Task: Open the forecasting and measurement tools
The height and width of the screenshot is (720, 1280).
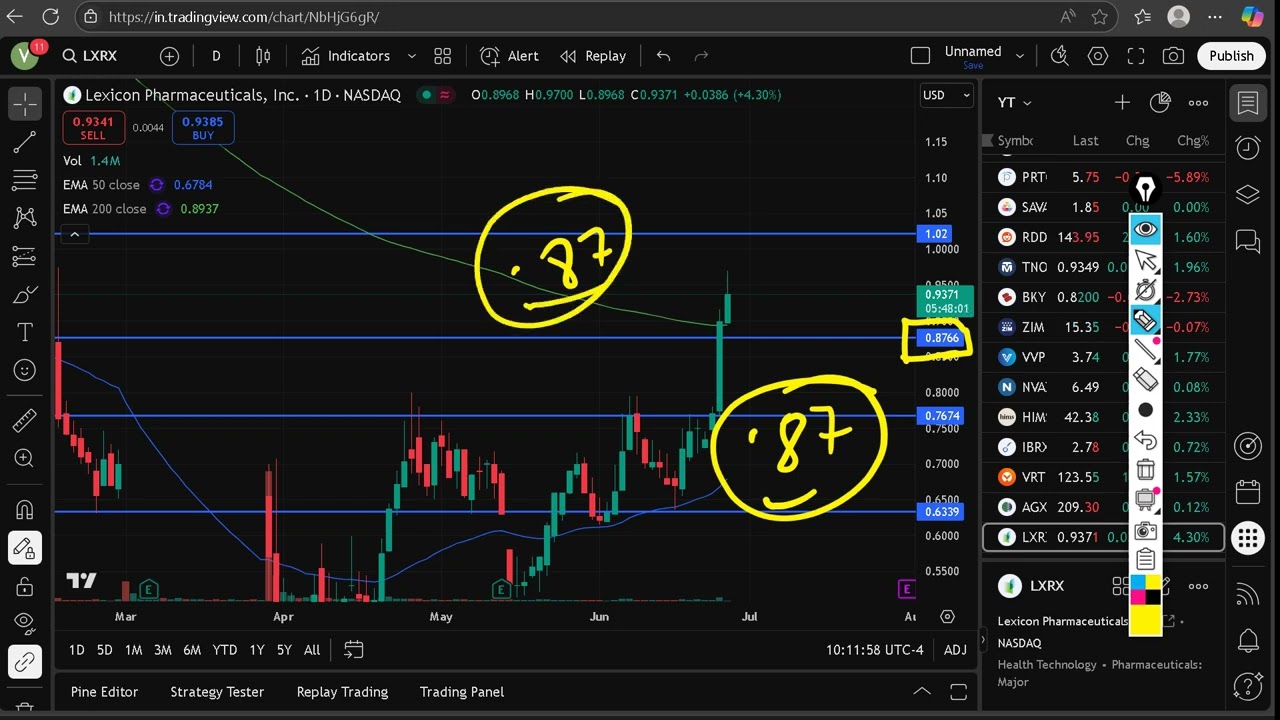Action: coord(25,257)
